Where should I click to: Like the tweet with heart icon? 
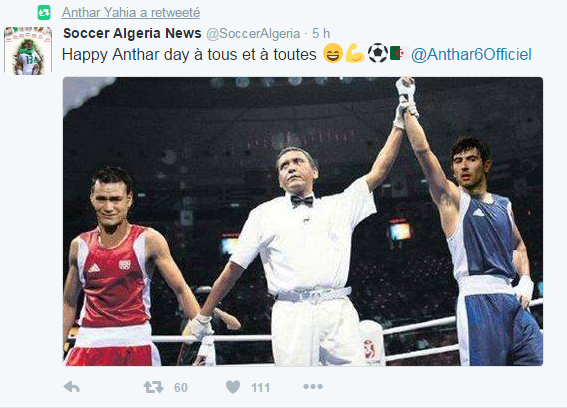click(233, 387)
